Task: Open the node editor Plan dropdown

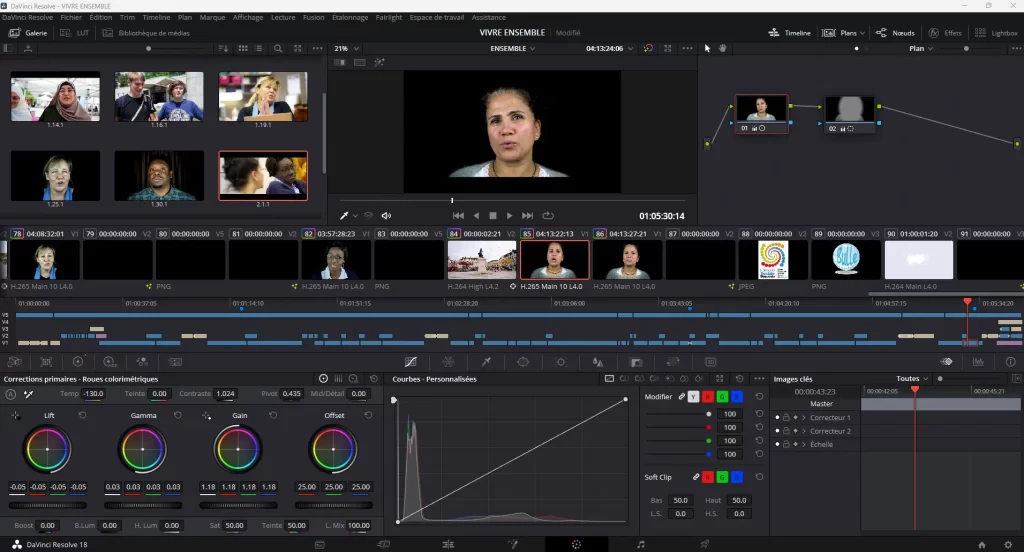Action: [921, 48]
